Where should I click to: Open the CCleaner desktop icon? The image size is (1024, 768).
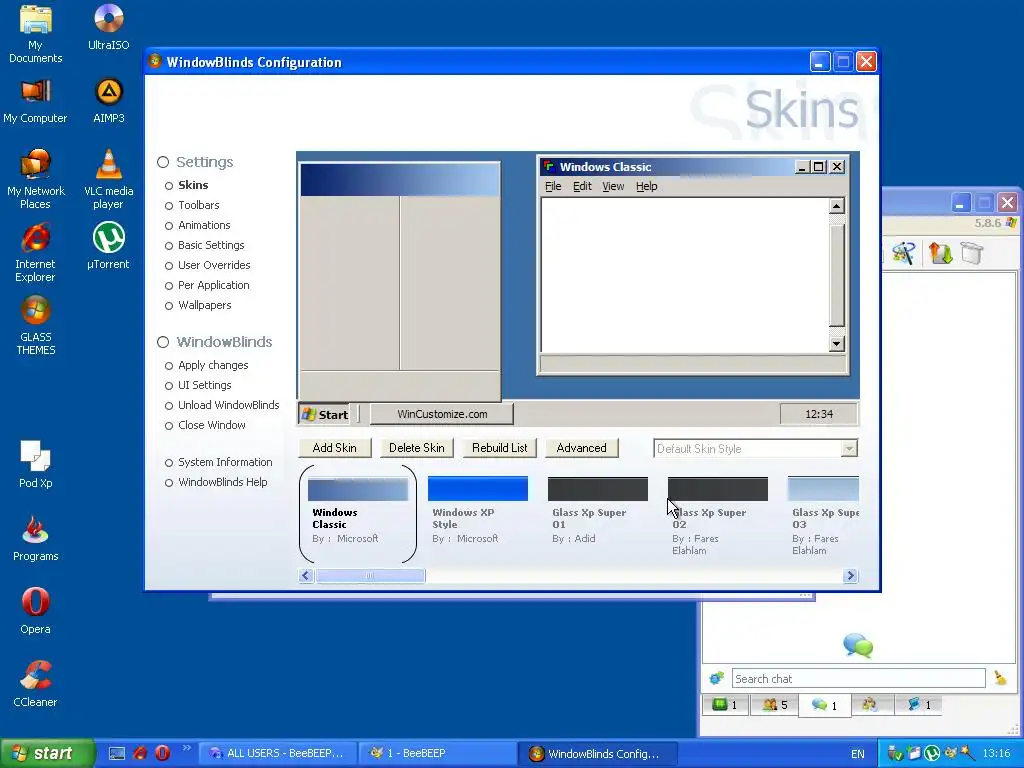point(35,684)
